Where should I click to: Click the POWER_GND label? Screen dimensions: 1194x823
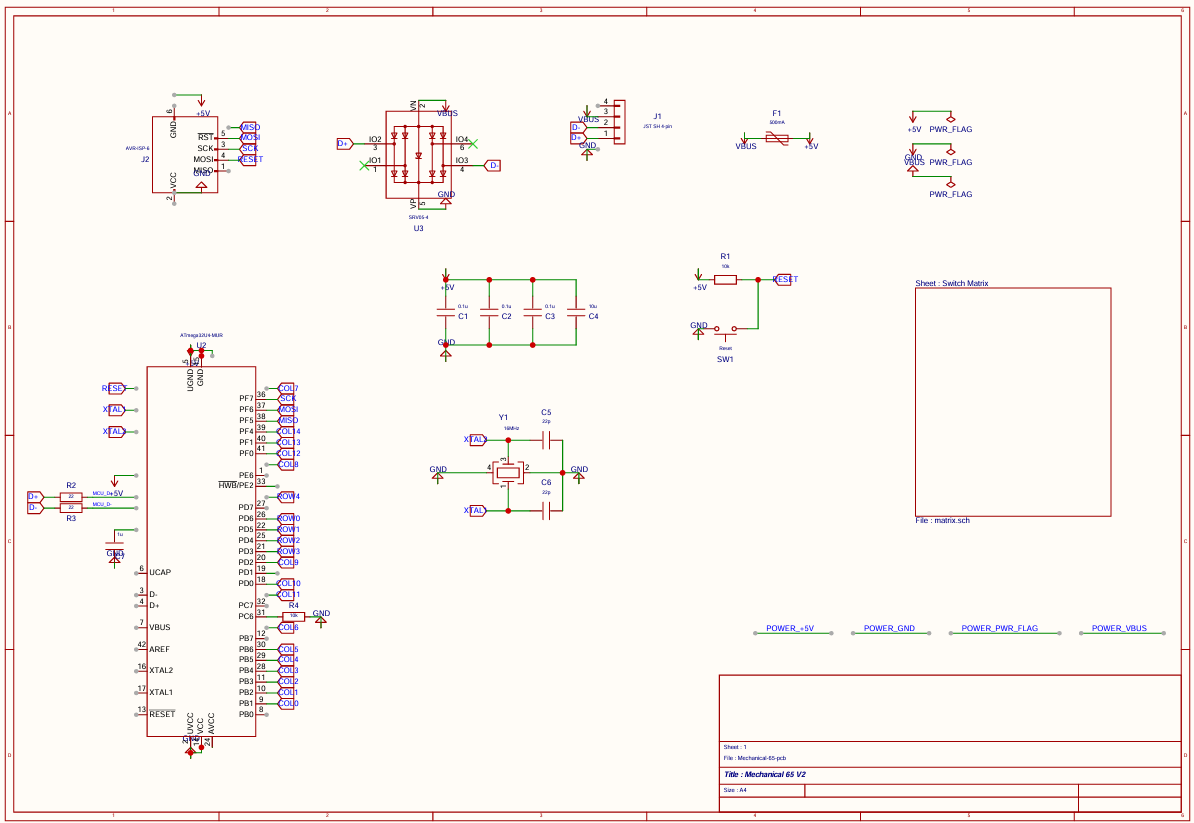click(x=889, y=629)
